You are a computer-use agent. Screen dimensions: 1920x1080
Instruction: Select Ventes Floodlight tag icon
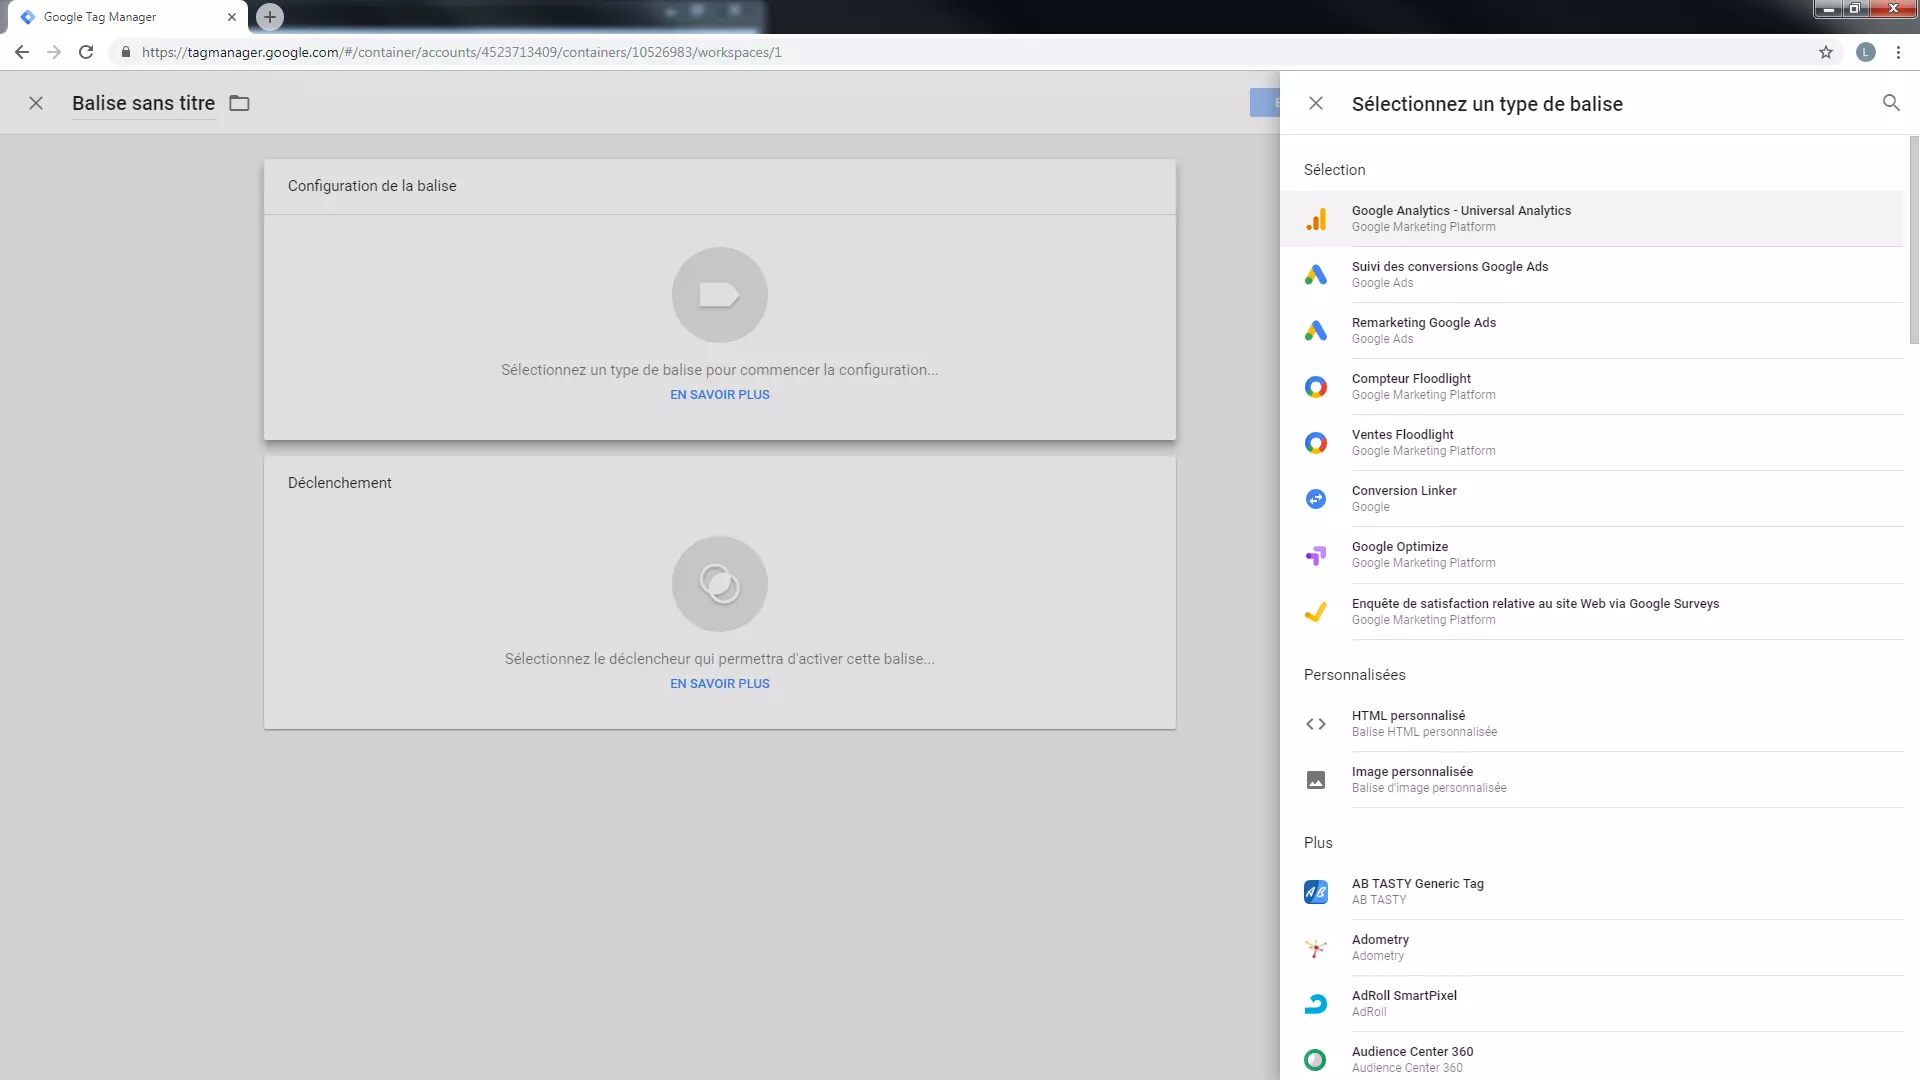click(x=1316, y=443)
